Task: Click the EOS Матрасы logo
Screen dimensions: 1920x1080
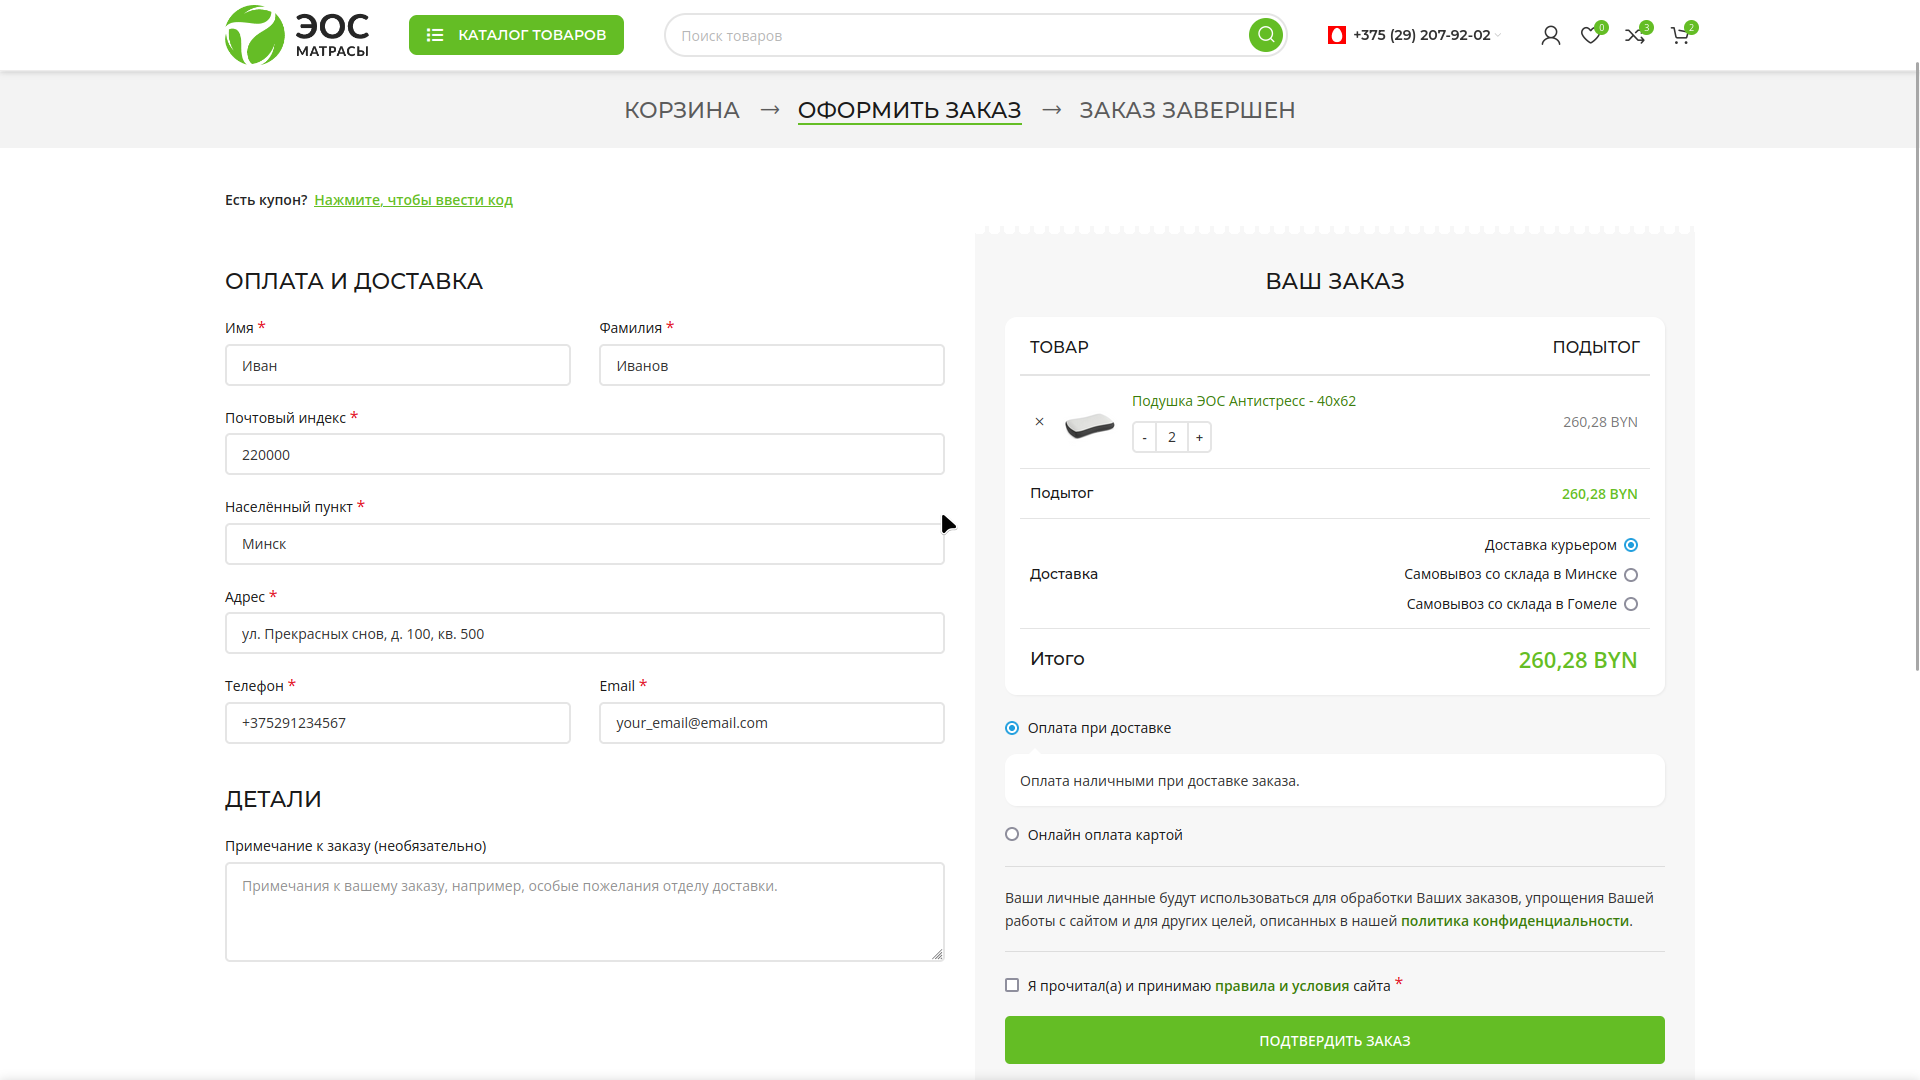Action: click(x=297, y=35)
